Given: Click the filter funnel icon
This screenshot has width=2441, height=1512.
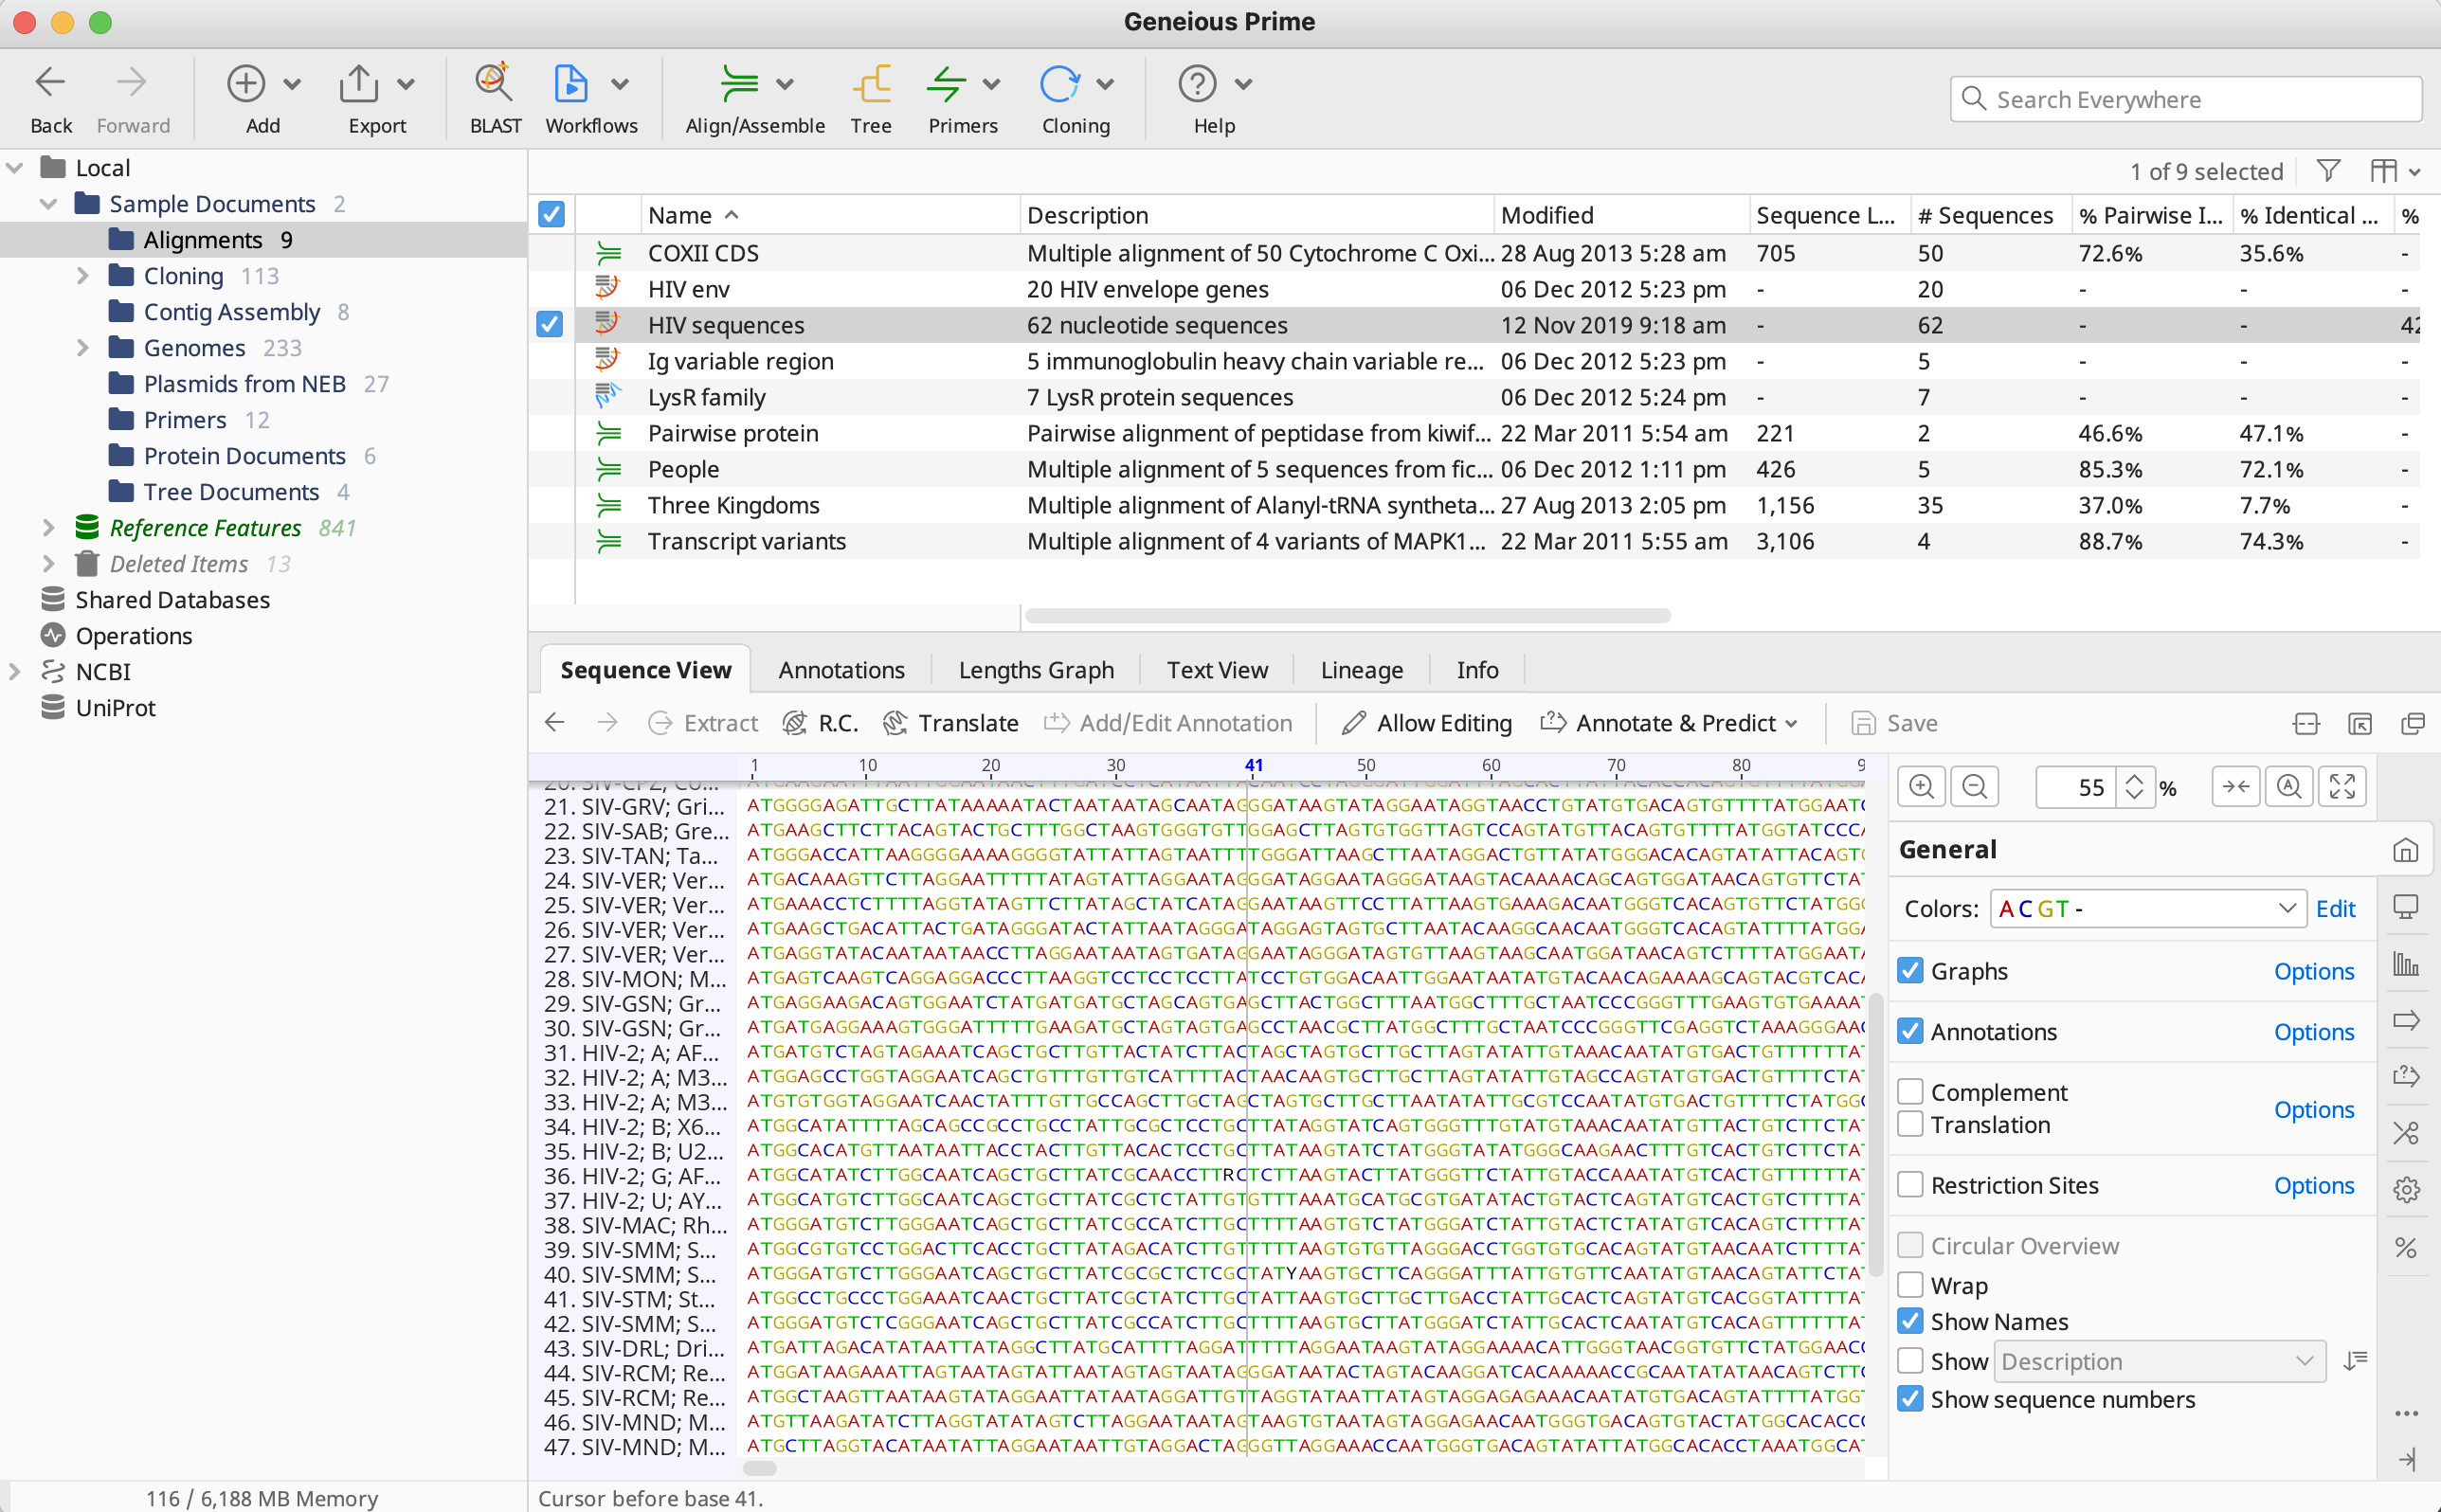Looking at the screenshot, I should pos(2328,171).
